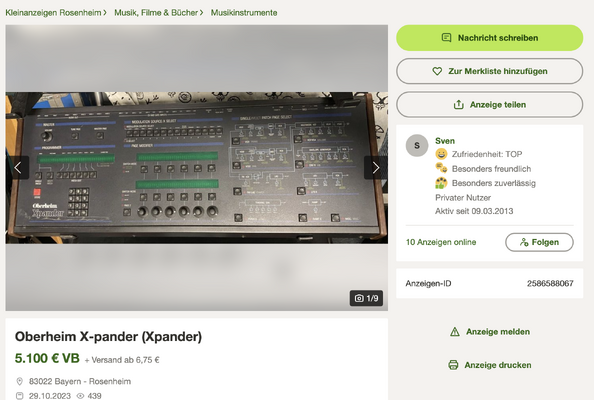
Task: Add listing to Merkliste
Action: coord(489,71)
